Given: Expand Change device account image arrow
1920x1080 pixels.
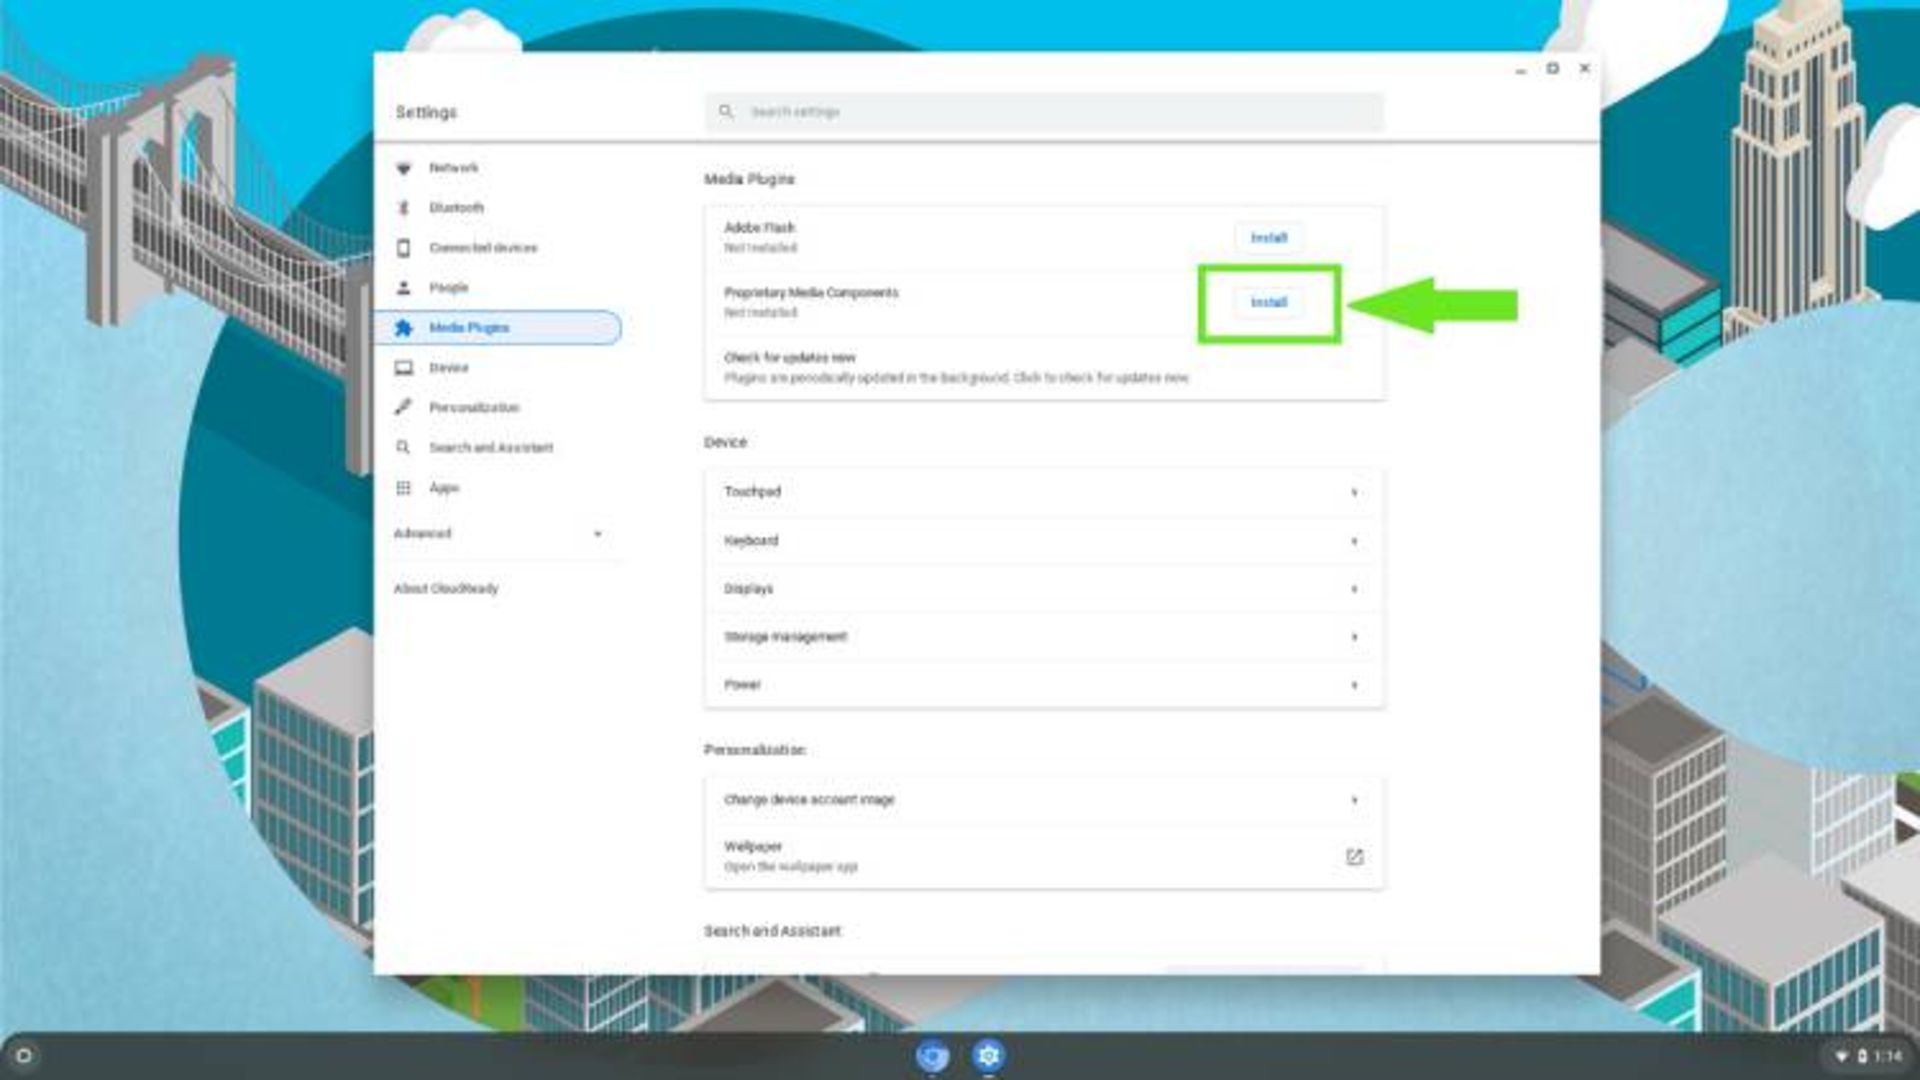Looking at the screenshot, I should point(1354,800).
